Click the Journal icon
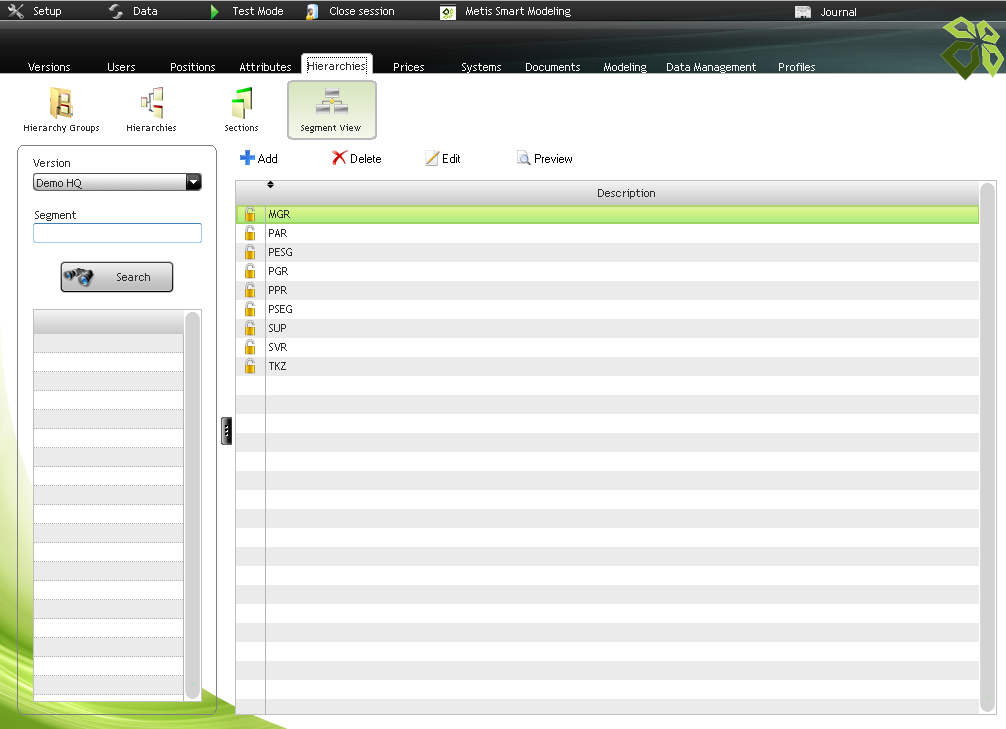This screenshot has width=1006, height=729. pos(803,12)
